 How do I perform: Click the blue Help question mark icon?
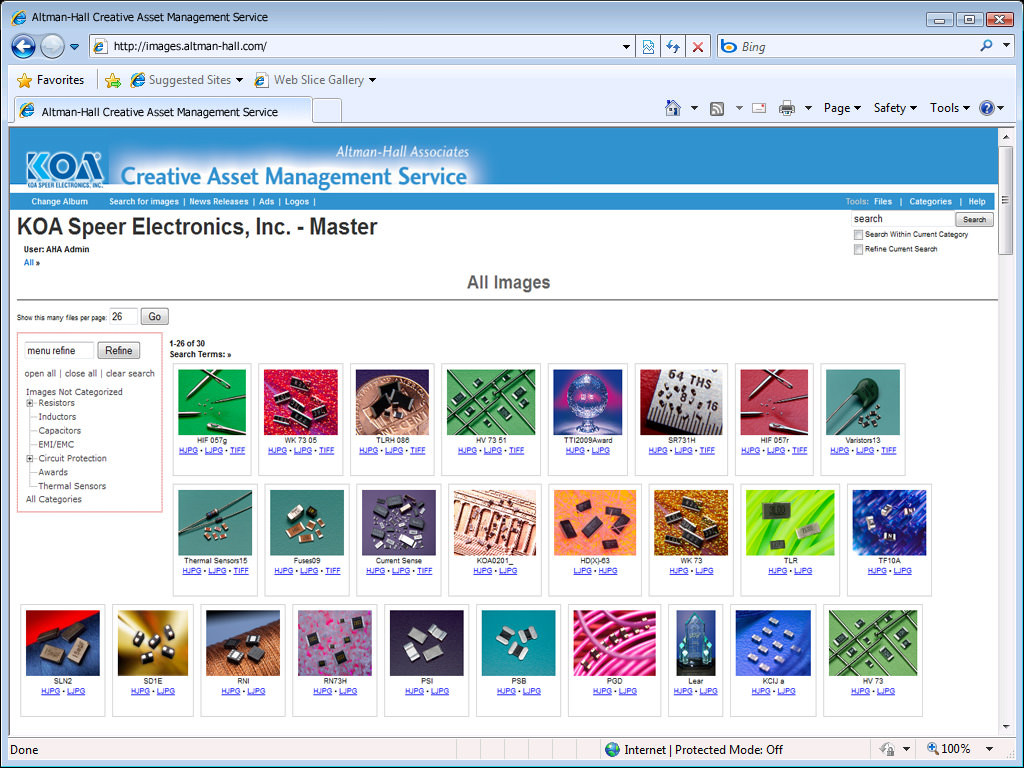point(987,108)
